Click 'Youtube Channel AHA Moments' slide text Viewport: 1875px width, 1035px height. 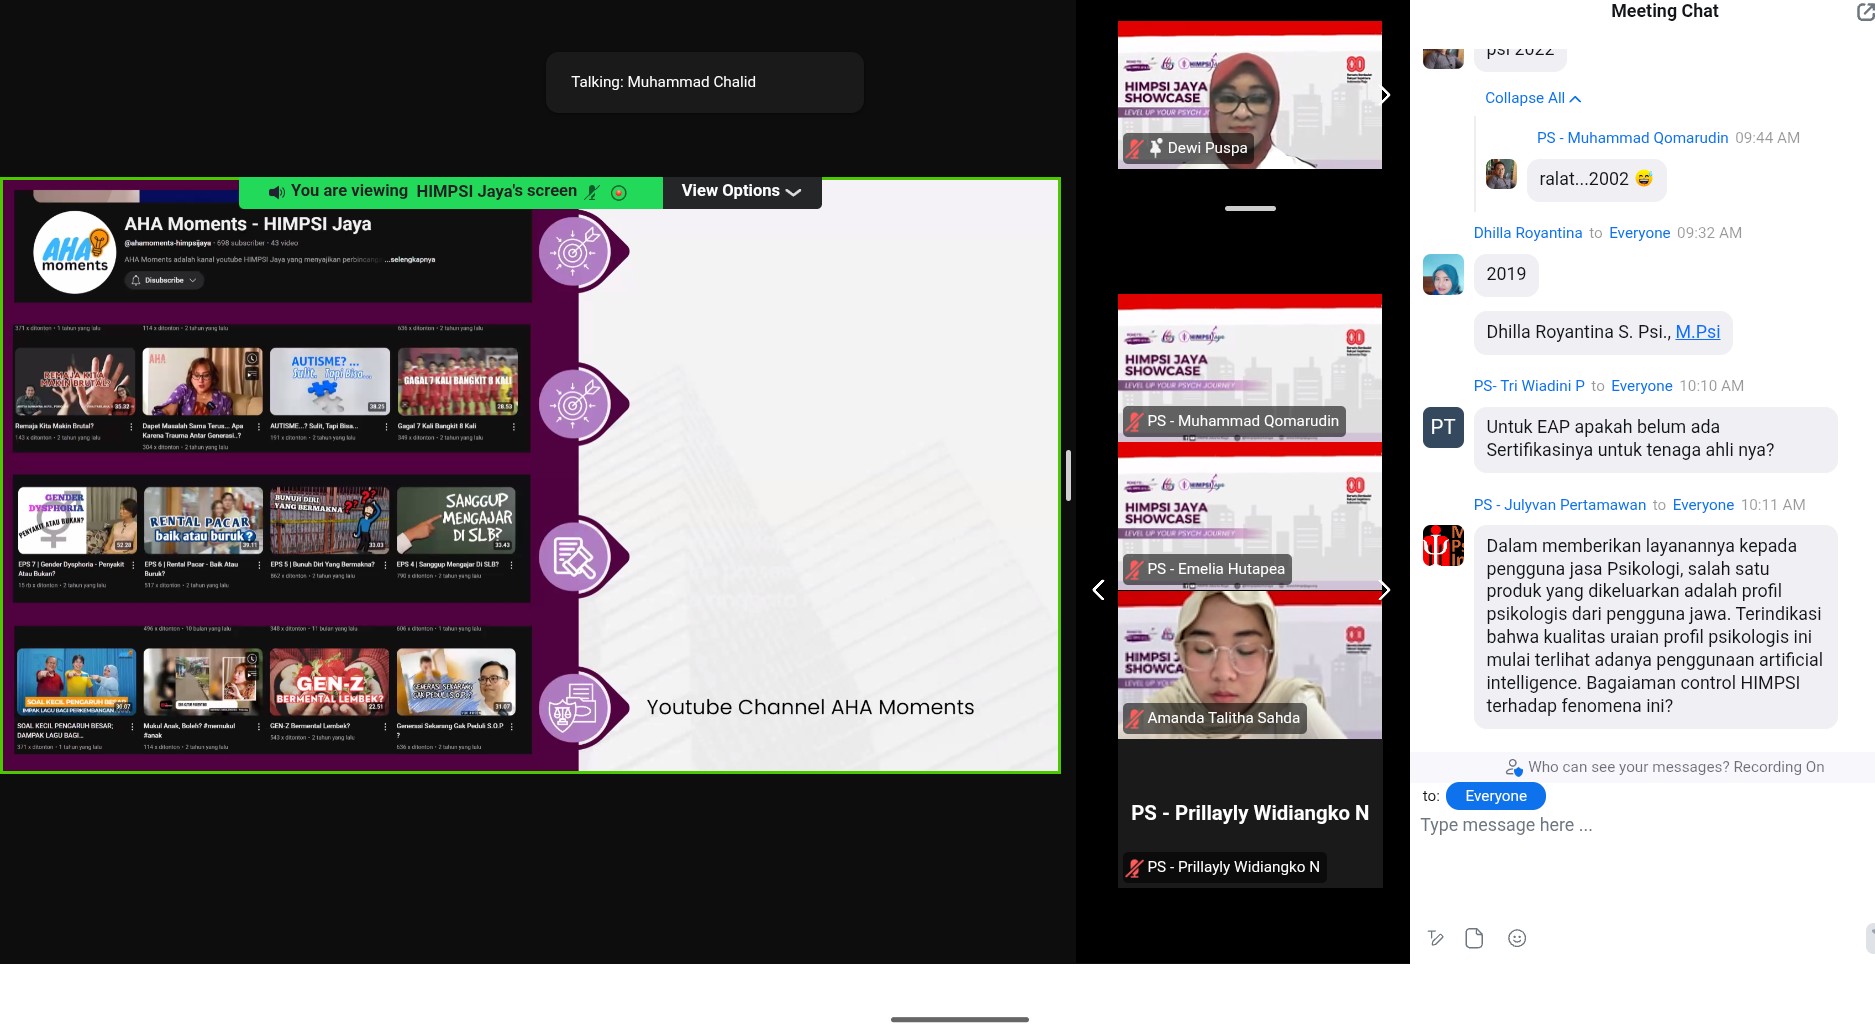tap(810, 708)
